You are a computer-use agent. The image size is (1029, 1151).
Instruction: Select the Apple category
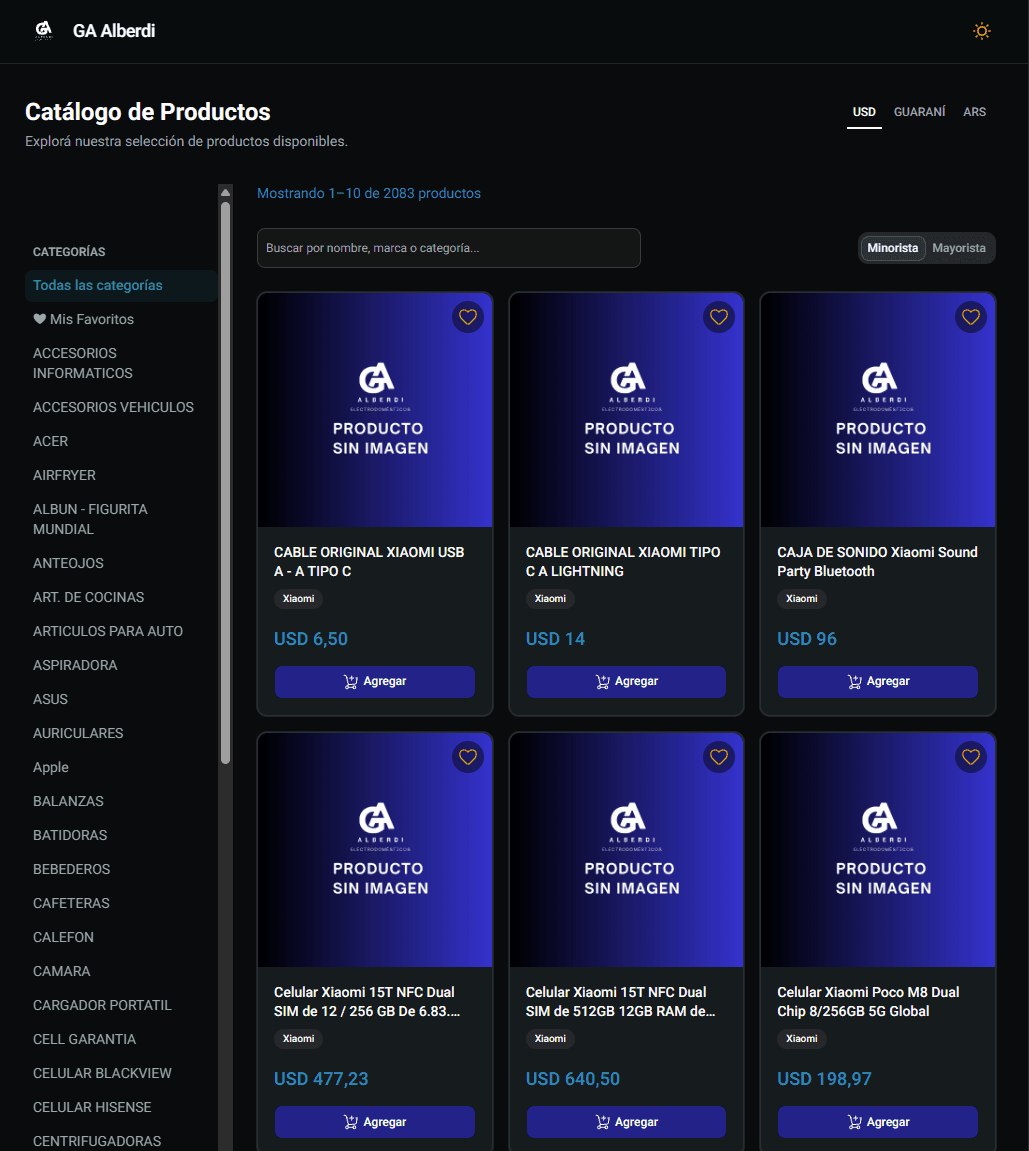tap(121, 767)
